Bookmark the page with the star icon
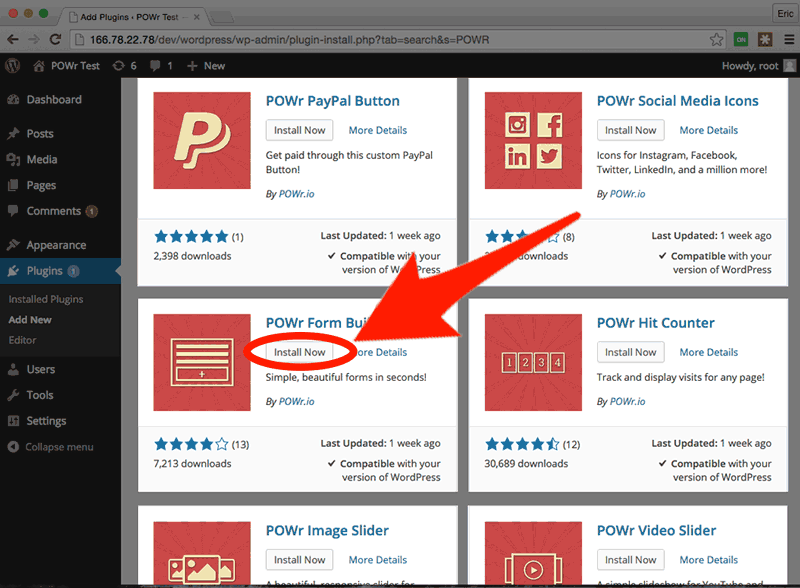The width and height of the screenshot is (800, 588). [x=716, y=39]
